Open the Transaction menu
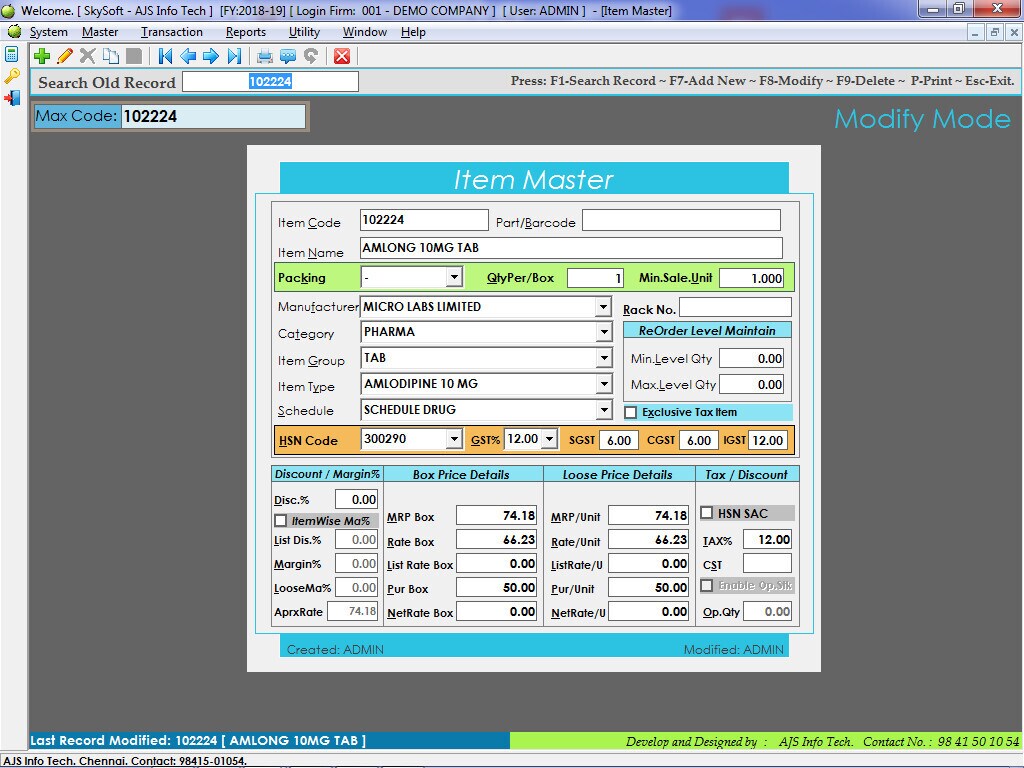This screenshot has width=1024, height=768. coord(171,31)
